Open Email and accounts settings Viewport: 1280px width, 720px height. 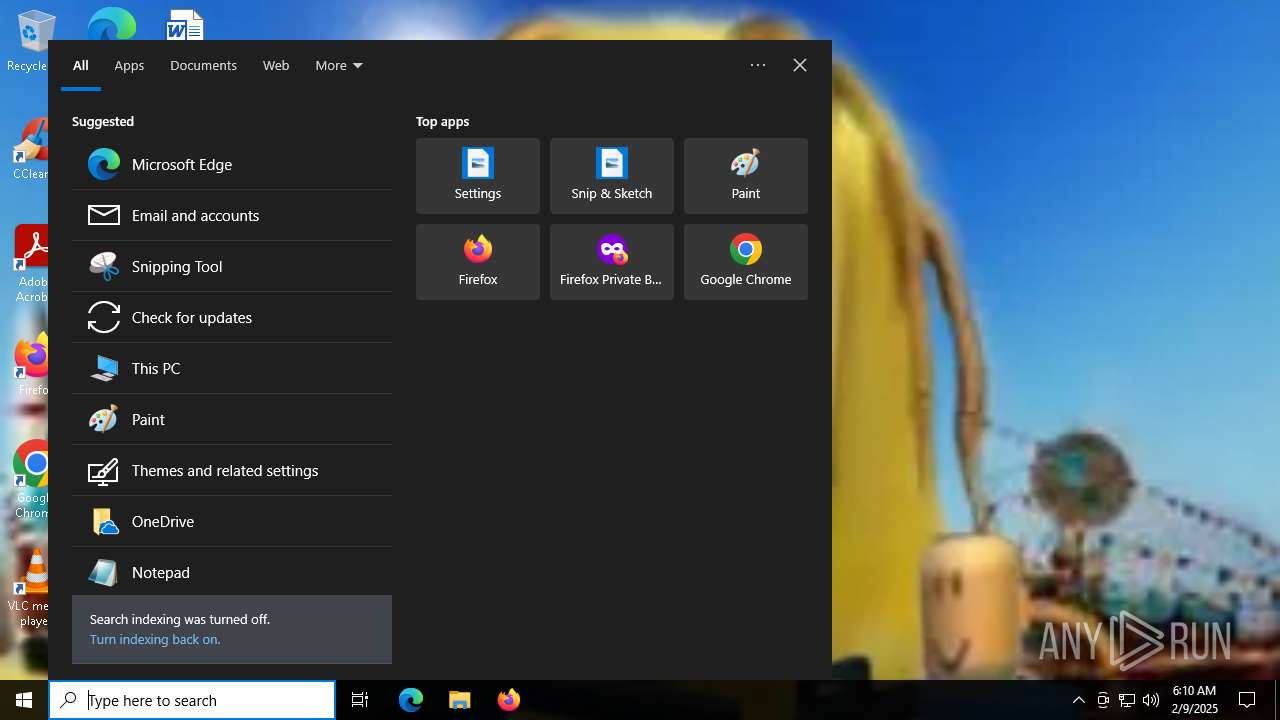232,215
